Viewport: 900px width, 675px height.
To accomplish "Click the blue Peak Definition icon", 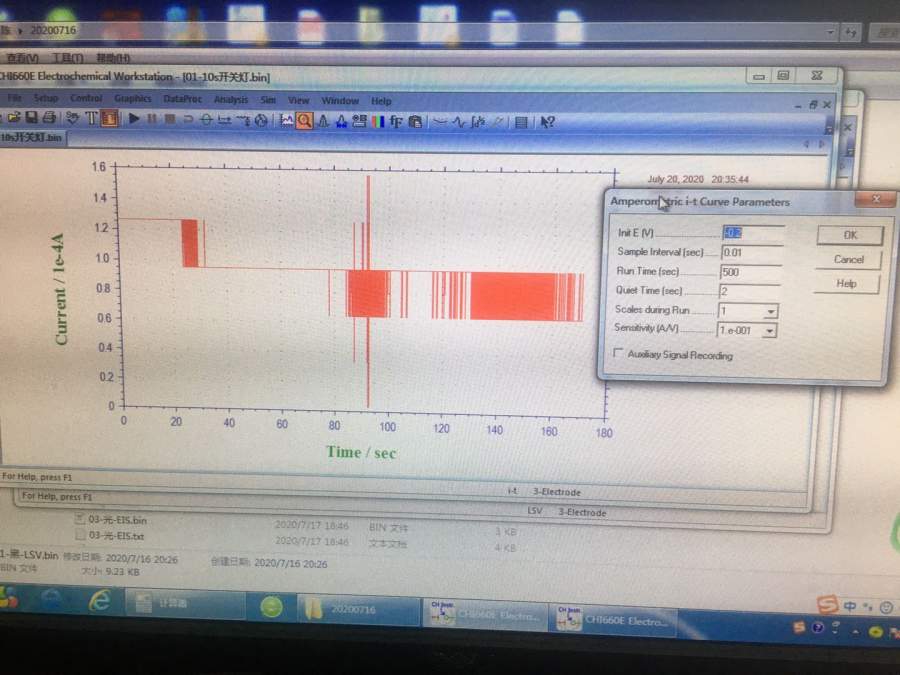I will tap(342, 121).
